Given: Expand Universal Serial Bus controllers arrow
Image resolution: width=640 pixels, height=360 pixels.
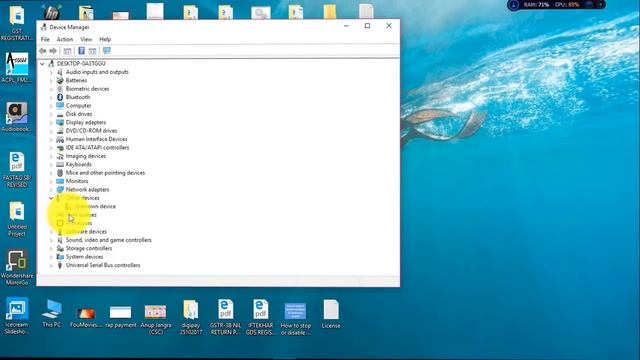Looking at the screenshot, I should point(51,265).
